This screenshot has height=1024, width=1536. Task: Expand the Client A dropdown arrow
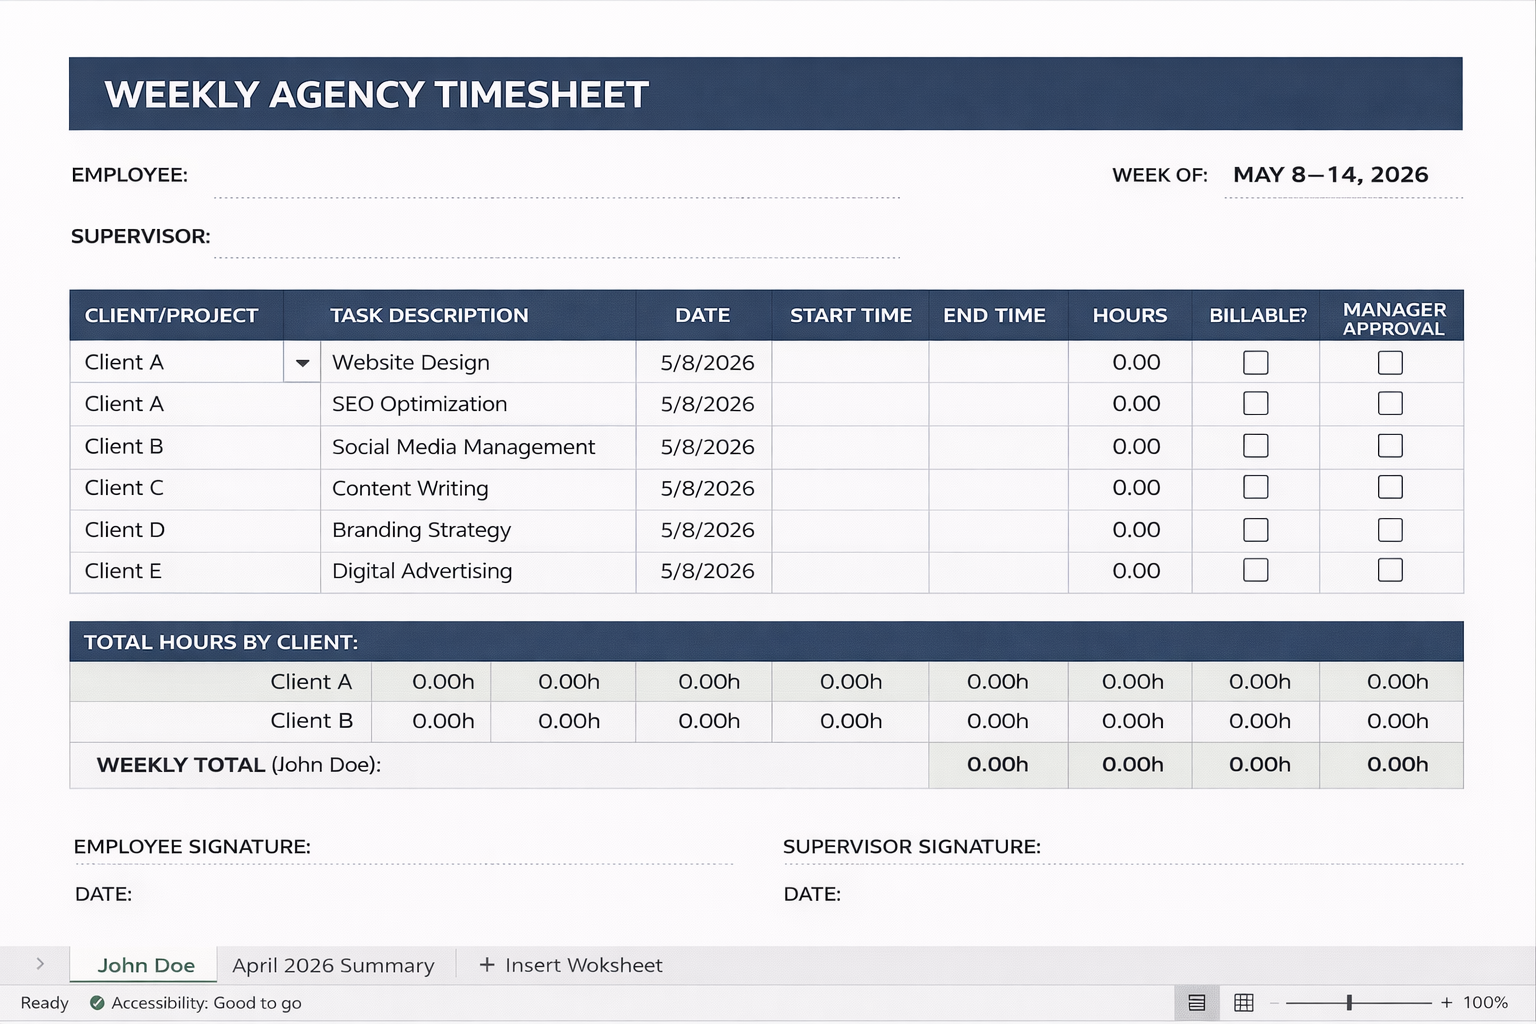click(302, 363)
